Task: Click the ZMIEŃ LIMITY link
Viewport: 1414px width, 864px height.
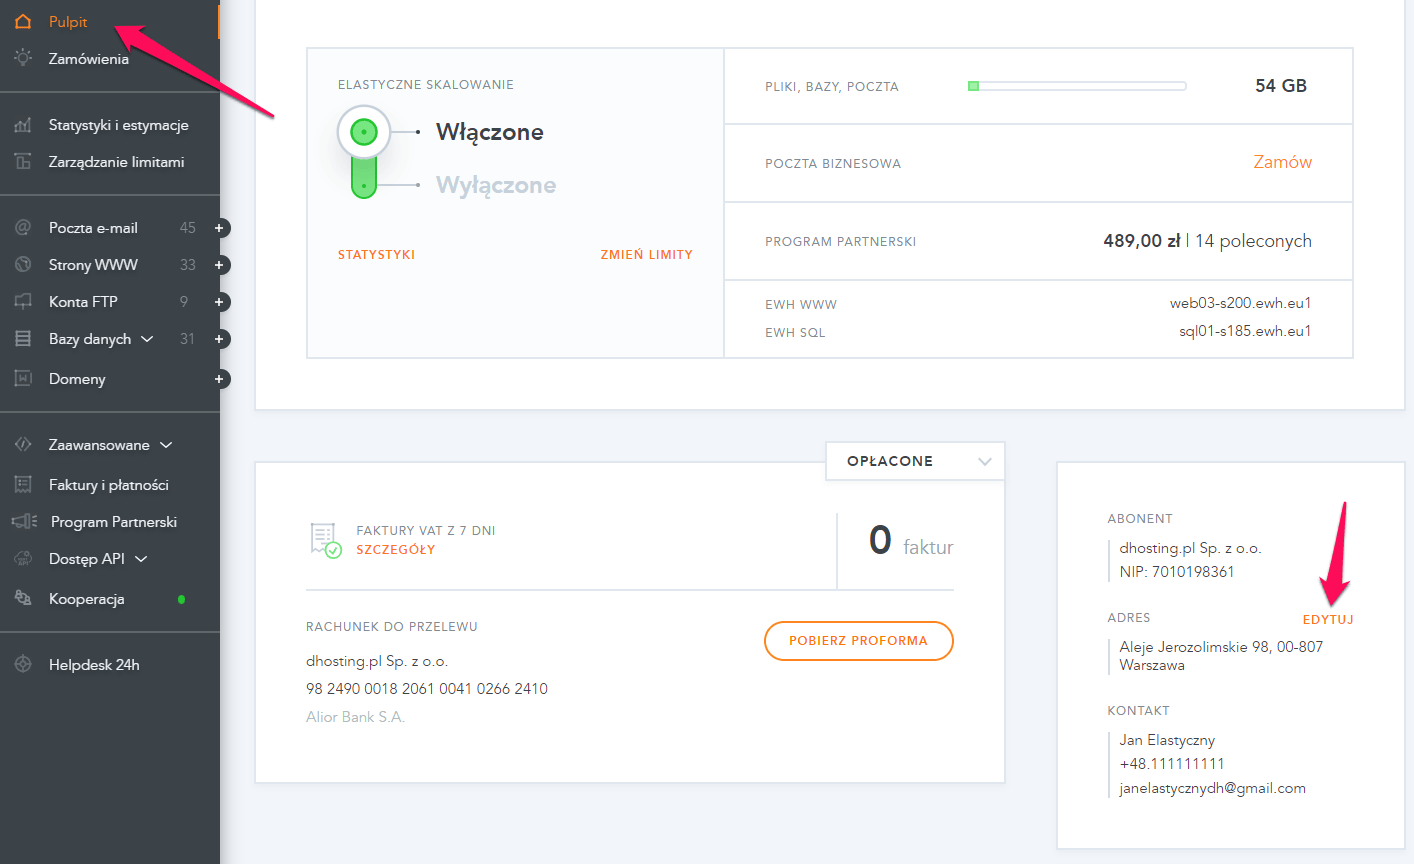Action: [x=646, y=255]
